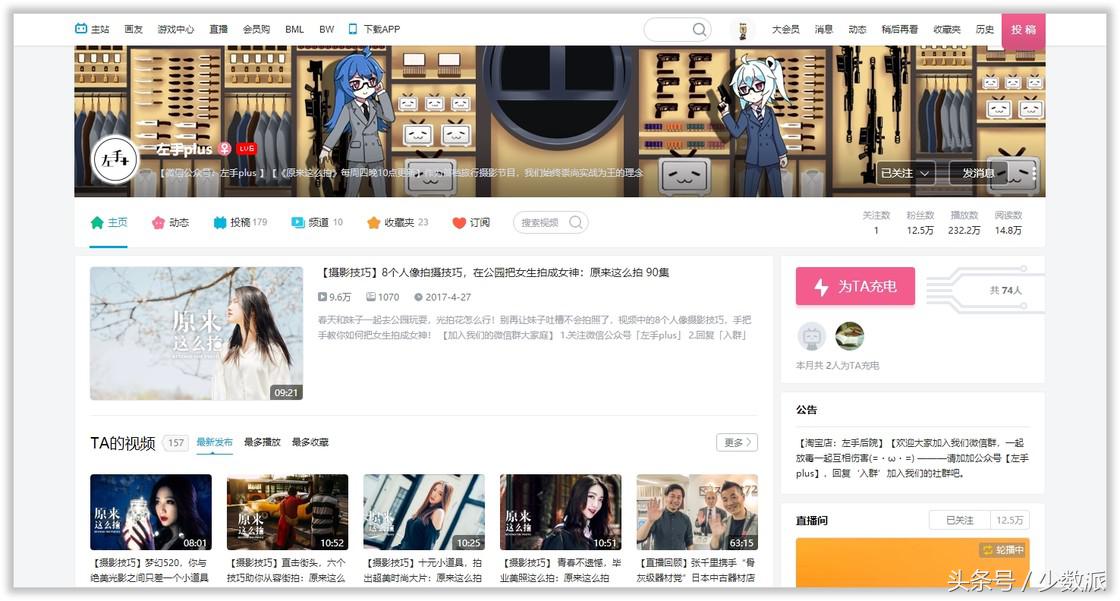The image size is (1120, 601).
Task: Open 消息 in the top bar
Action: point(824,29)
